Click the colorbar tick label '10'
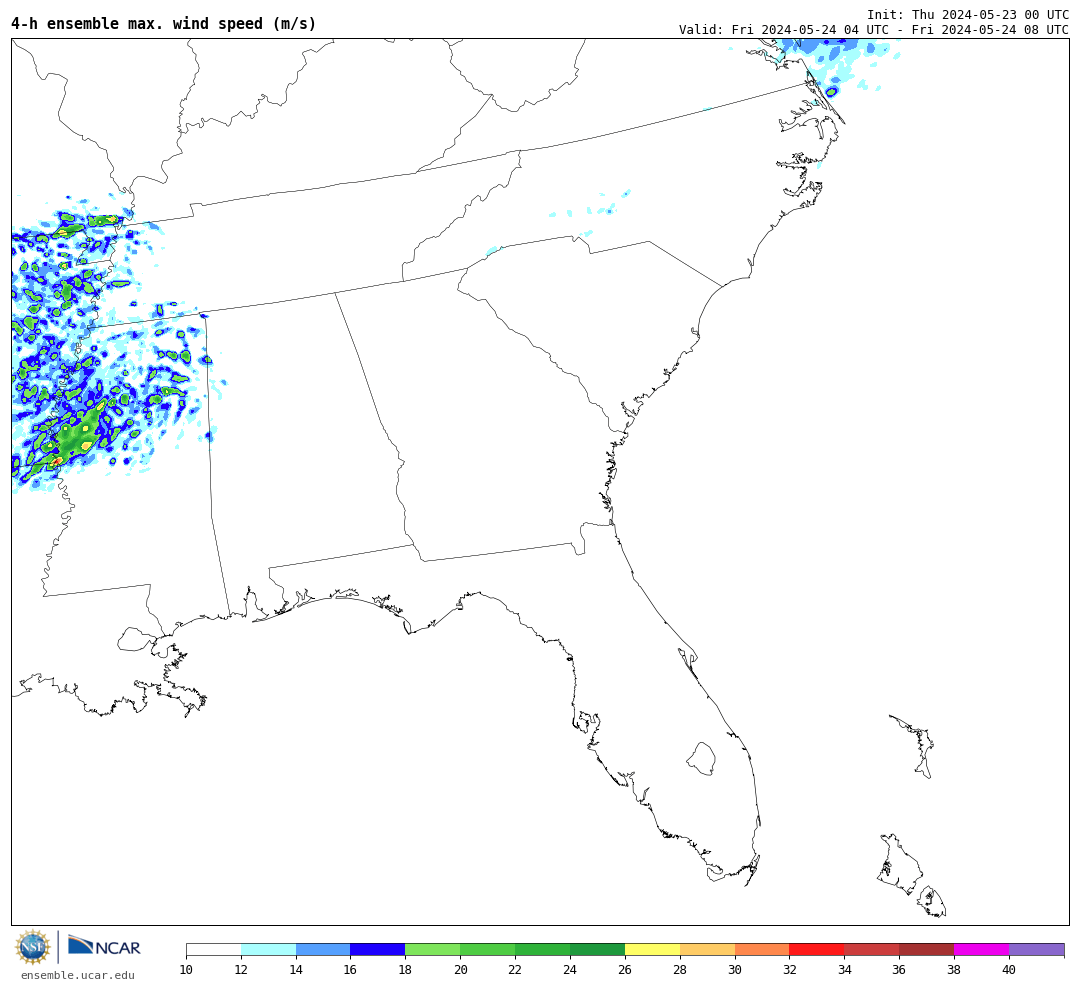The image size is (1080, 988). tap(186, 970)
